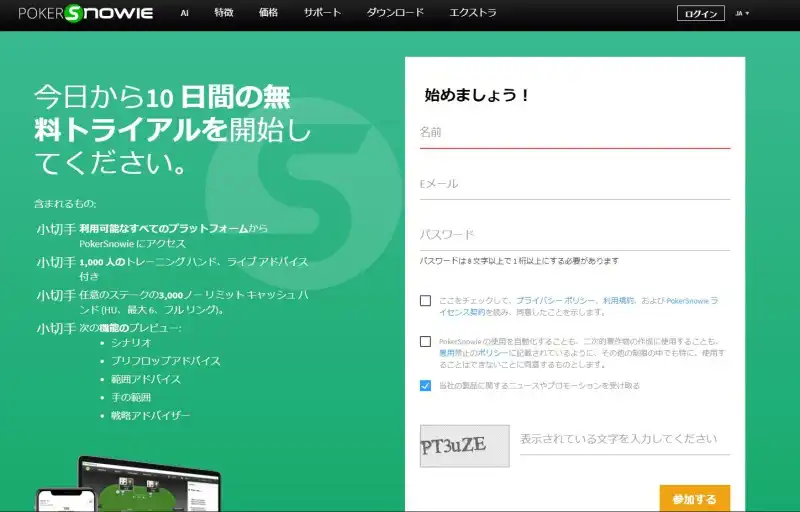
Task: Click the smartphone preview image
Action: coord(58,500)
